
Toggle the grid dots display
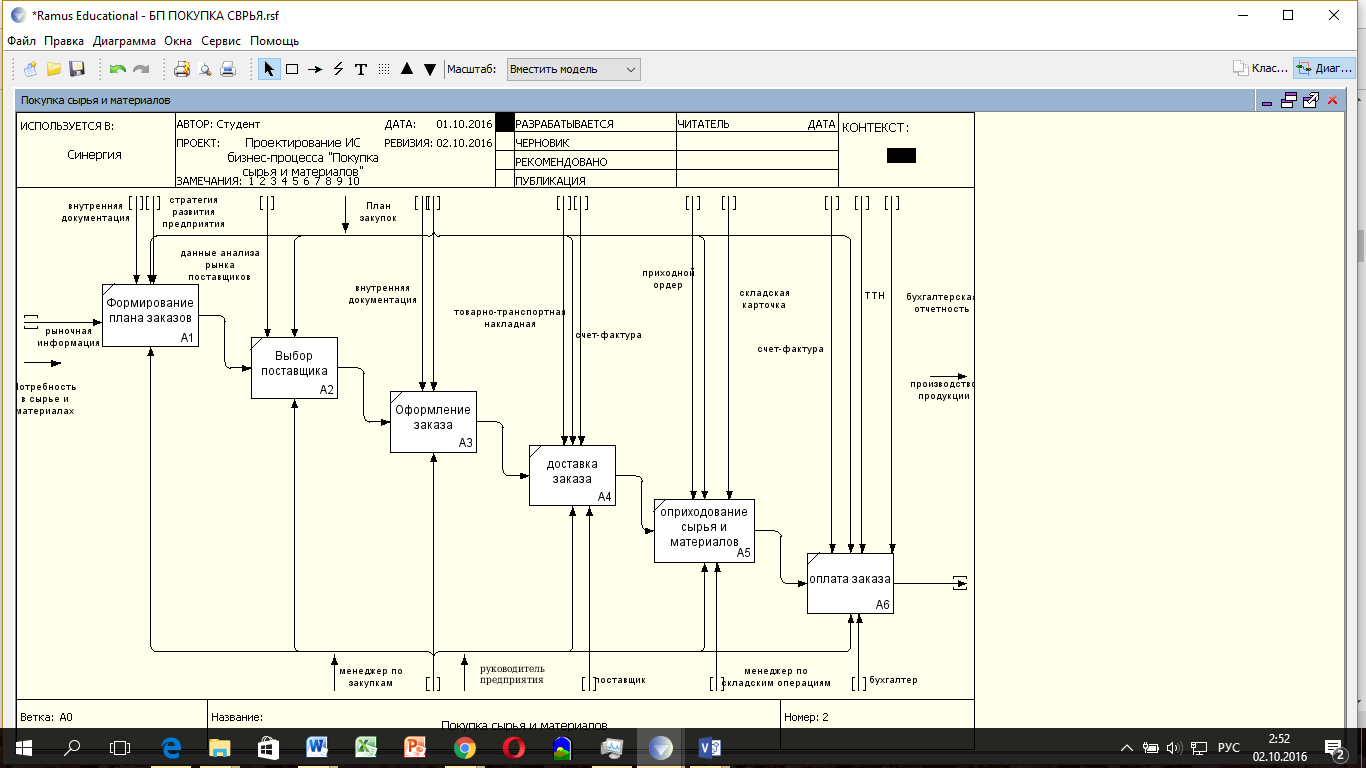pyautogui.click(x=384, y=69)
